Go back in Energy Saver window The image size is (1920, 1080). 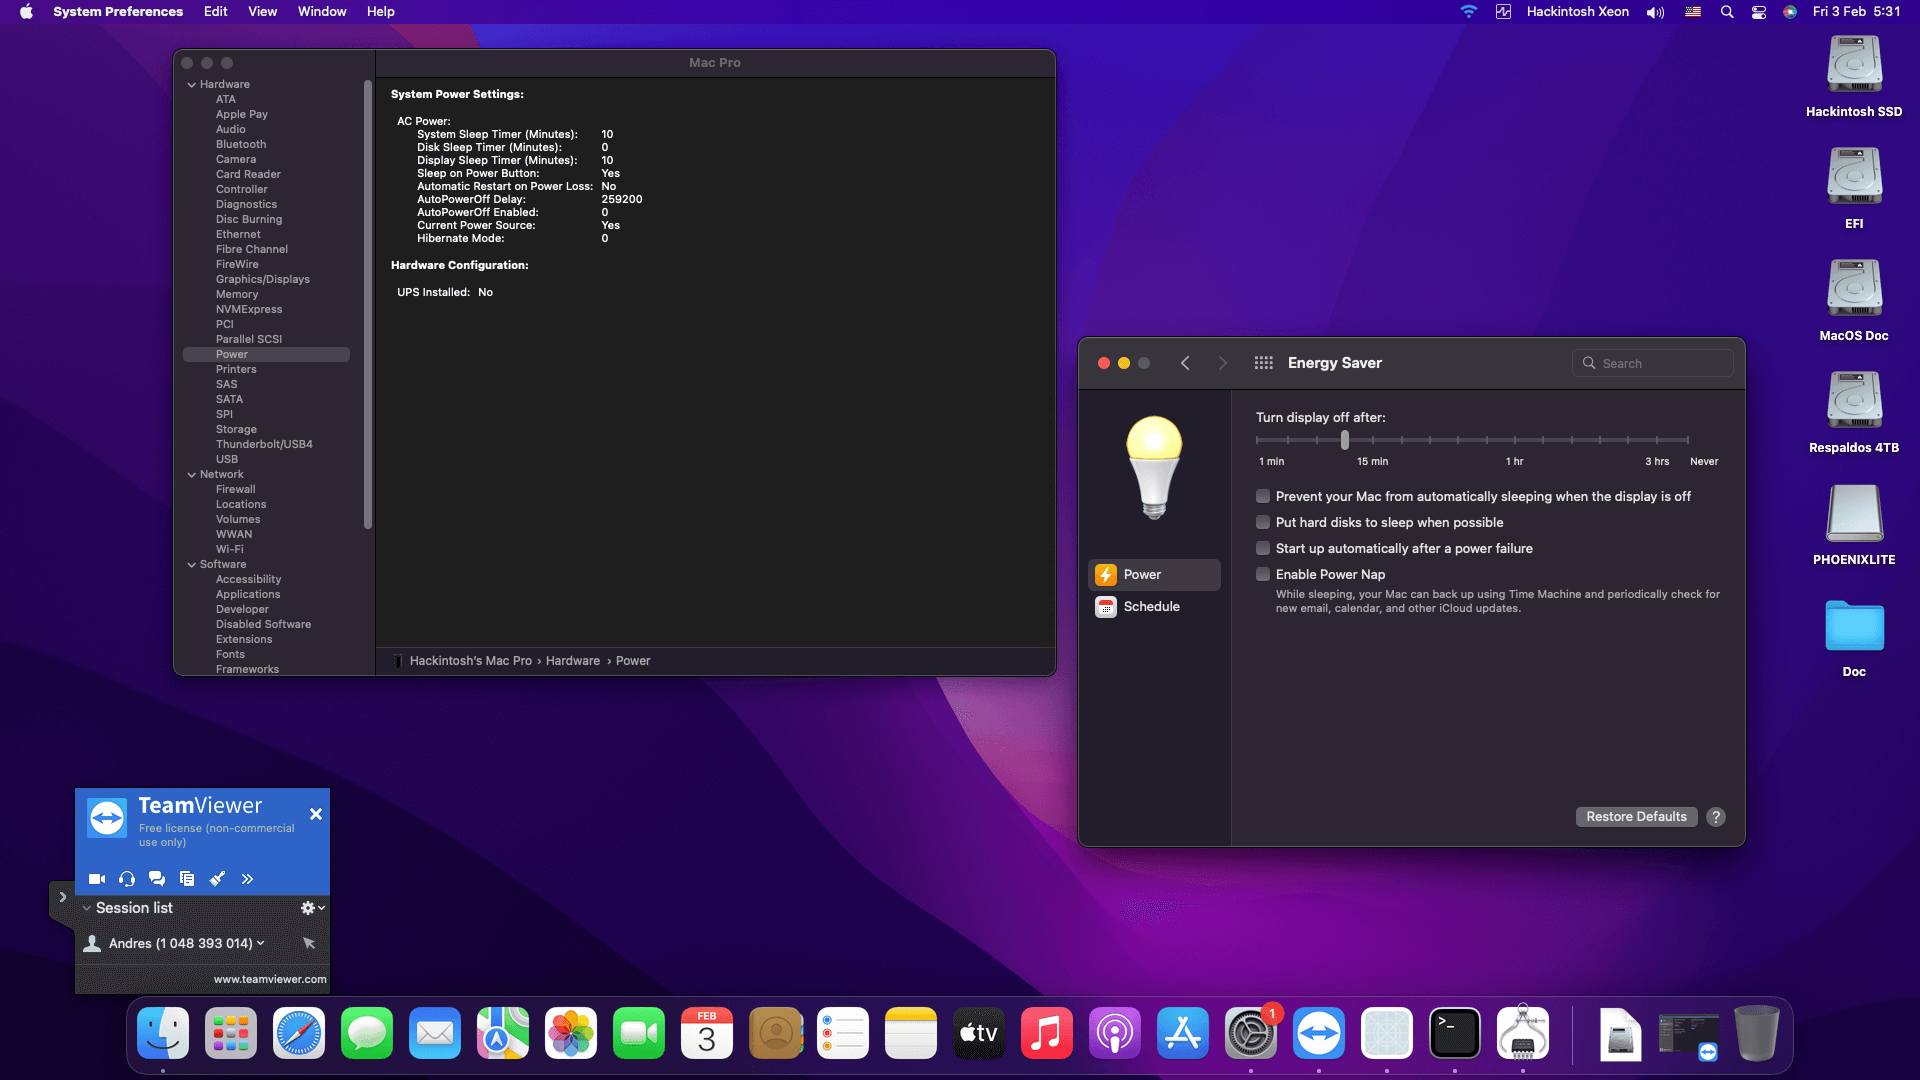click(1185, 363)
